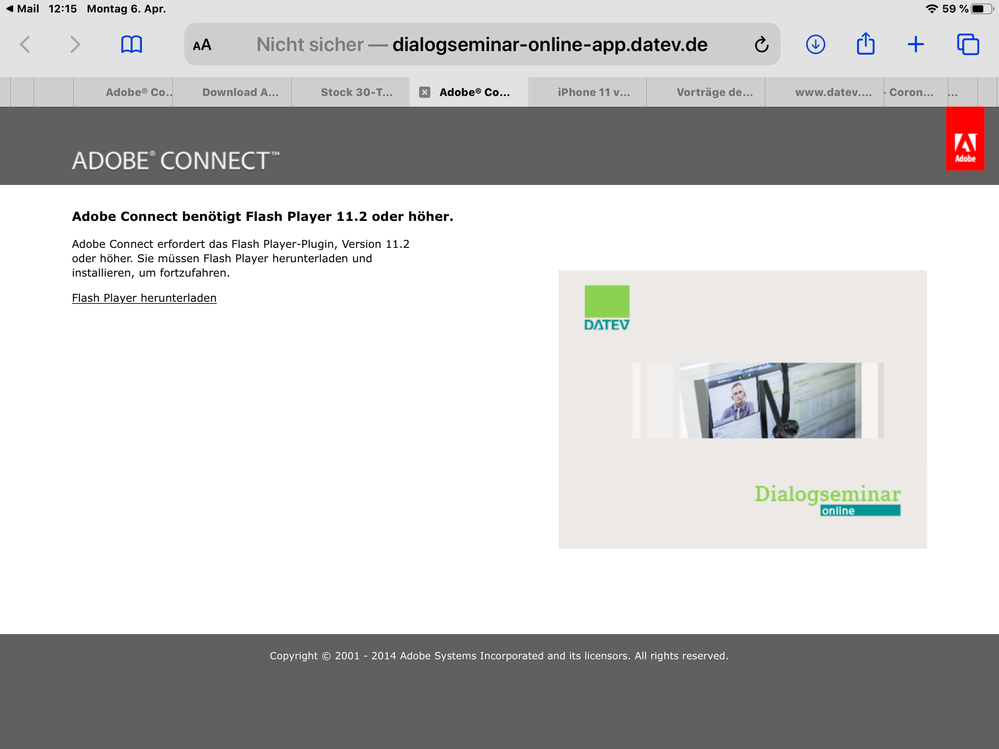Click the Flash Player 11.2 requirement heading
The height and width of the screenshot is (749, 999).
pyautogui.click(x=262, y=217)
